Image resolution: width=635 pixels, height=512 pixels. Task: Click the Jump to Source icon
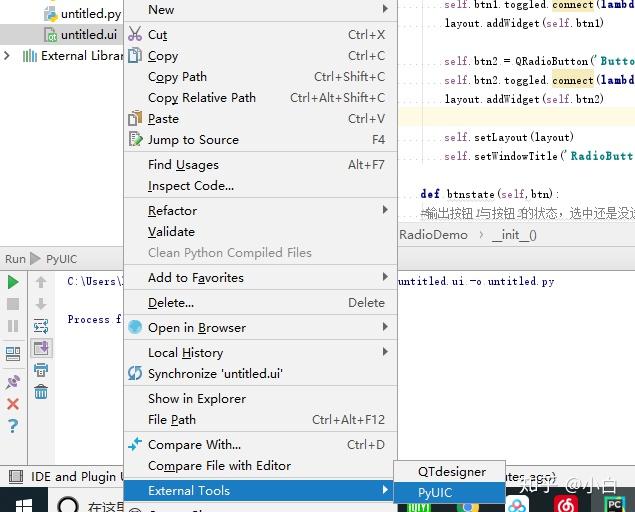(136, 139)
